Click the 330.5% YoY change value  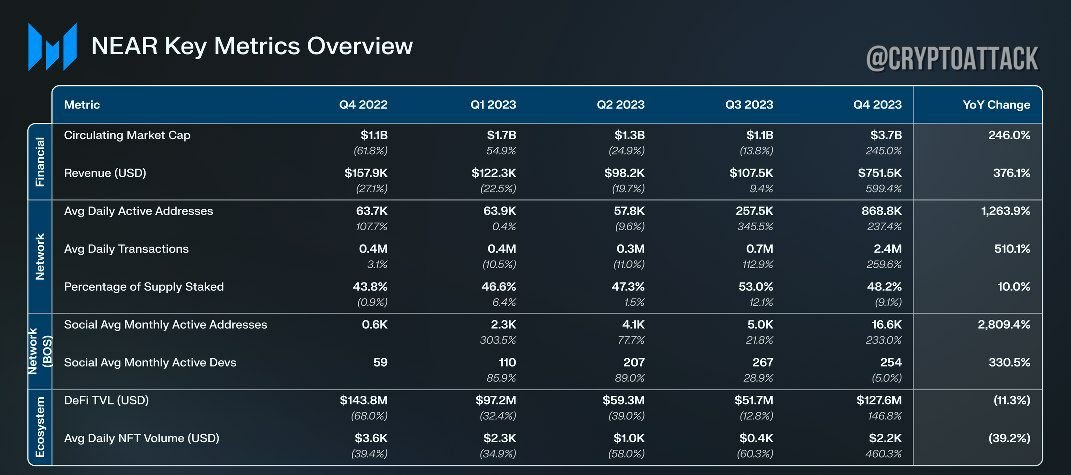(1011, 362)
